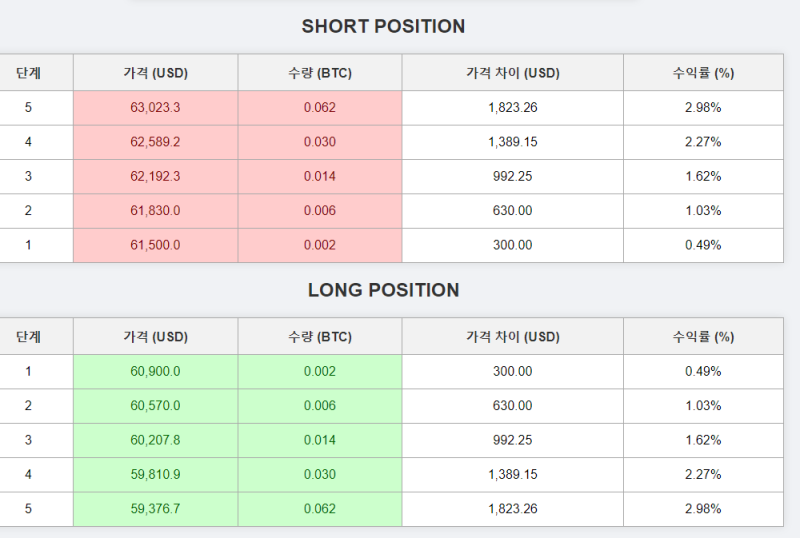
Task: Click long table 수량 (BTC) header
Action: click(320, 337)
